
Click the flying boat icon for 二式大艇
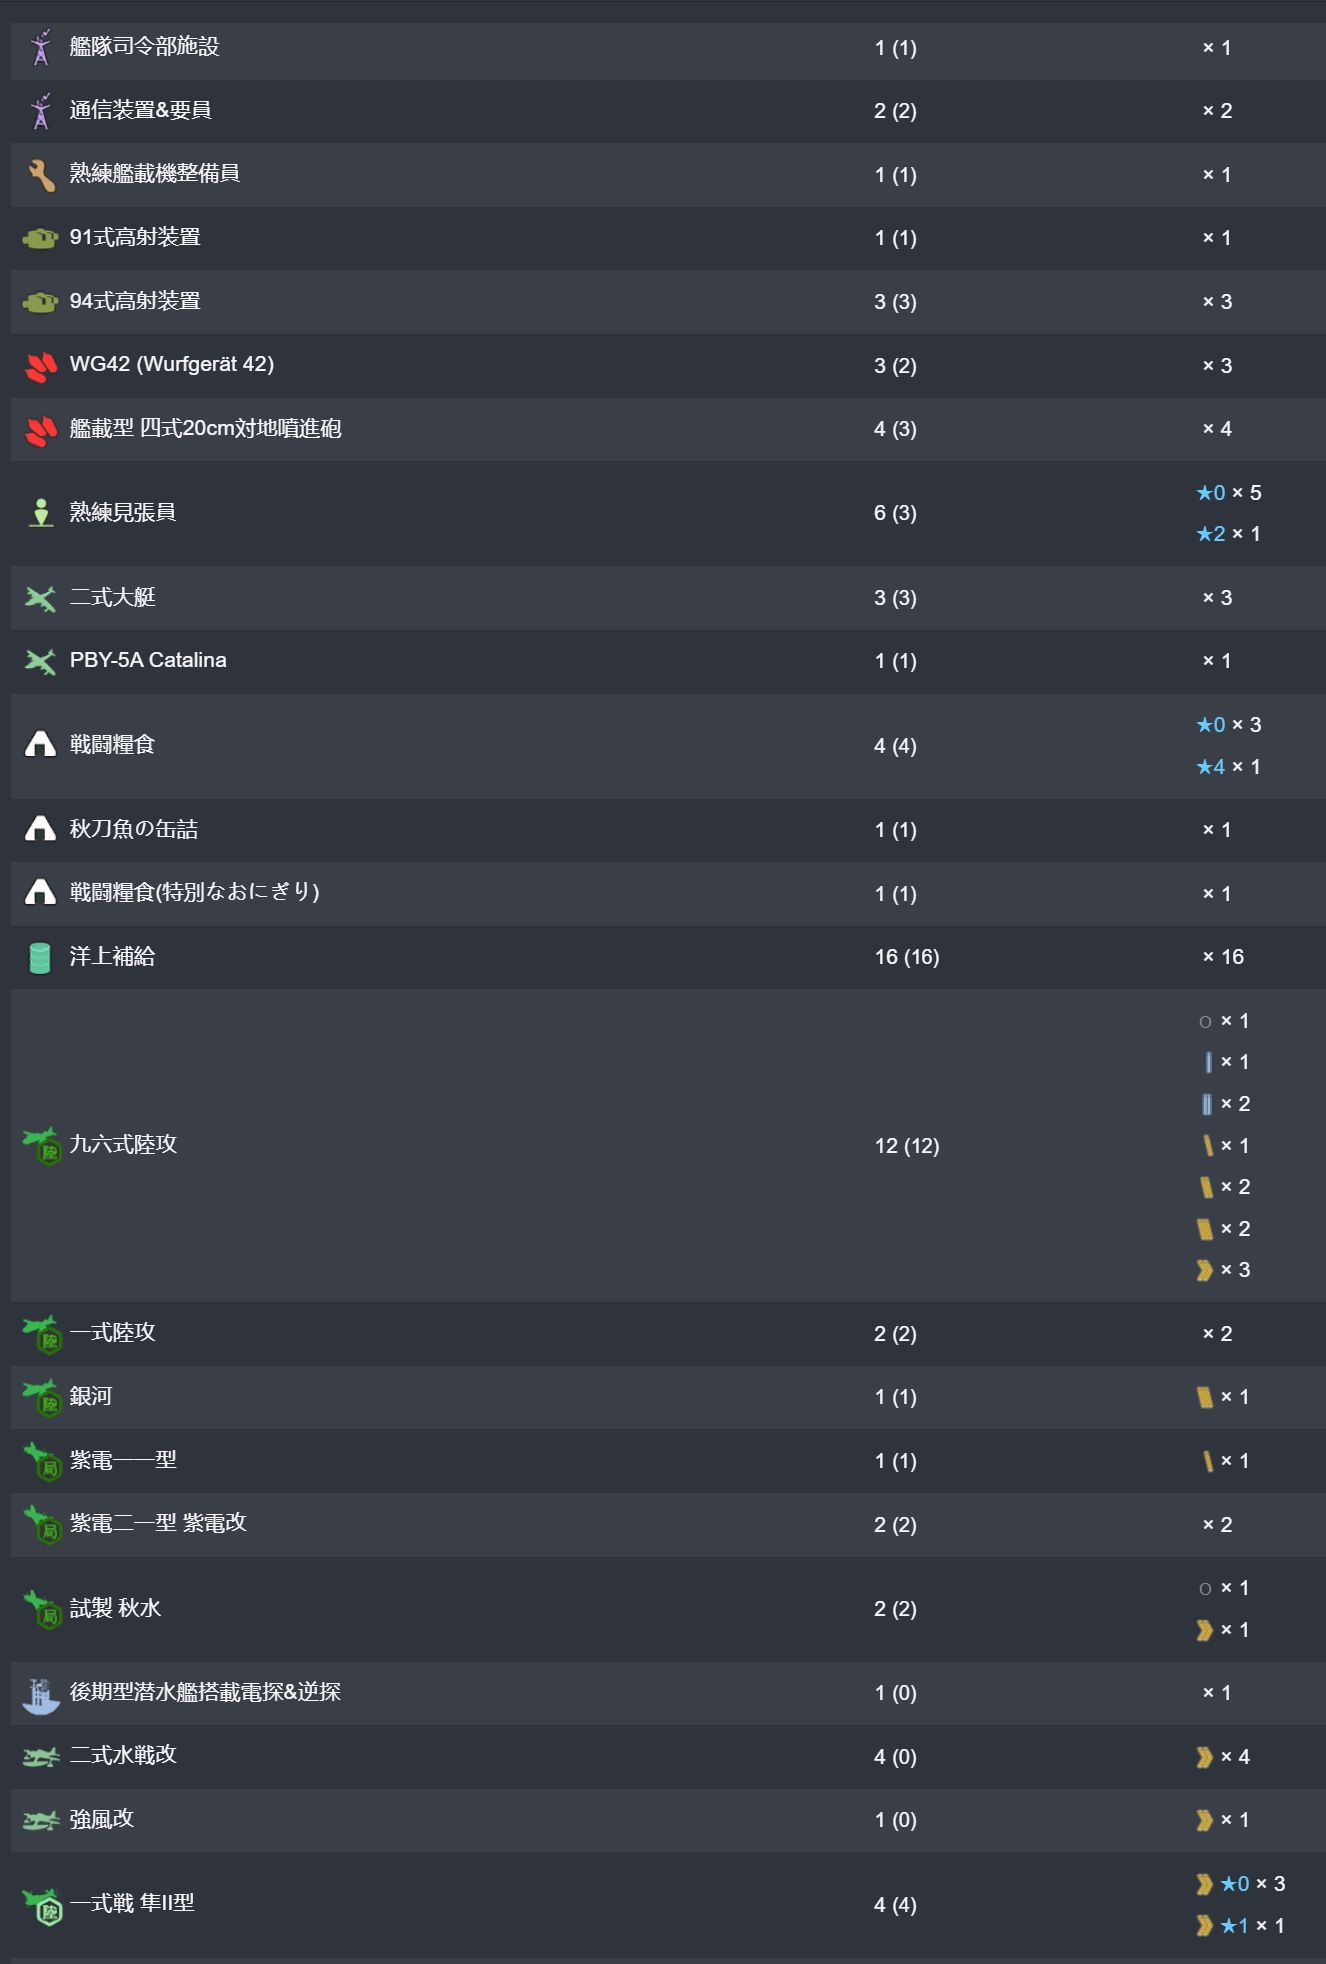40,598
